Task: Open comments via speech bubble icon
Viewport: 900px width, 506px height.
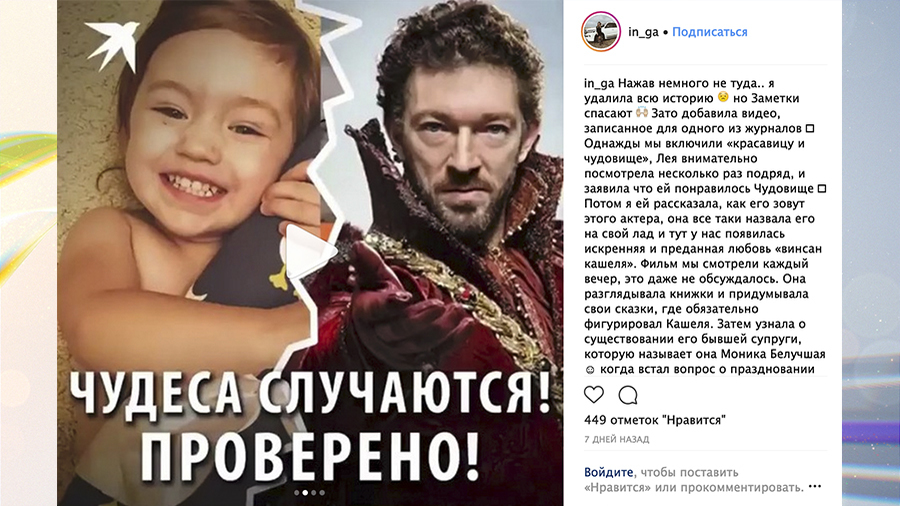Action: tap(628, 395)
